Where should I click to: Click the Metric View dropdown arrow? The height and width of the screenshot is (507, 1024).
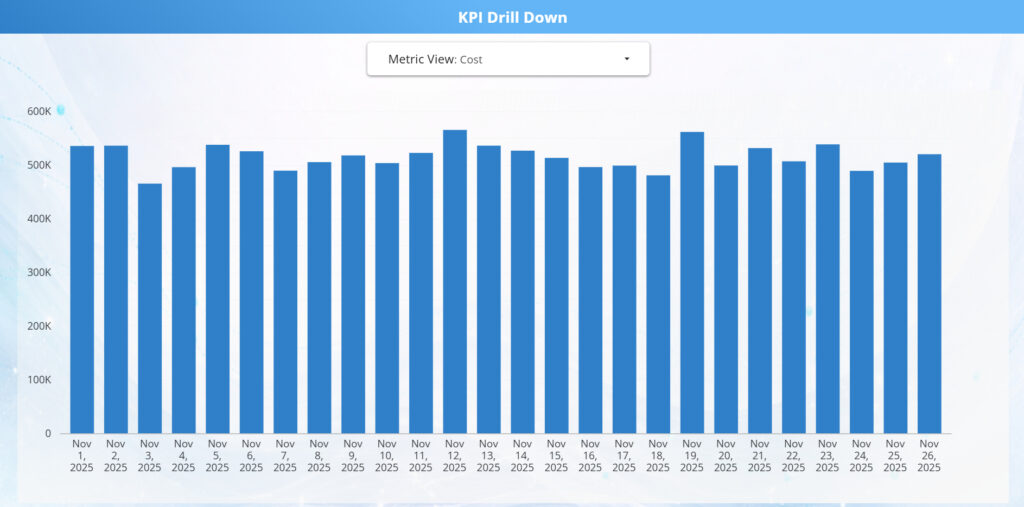tap(627, 59)
